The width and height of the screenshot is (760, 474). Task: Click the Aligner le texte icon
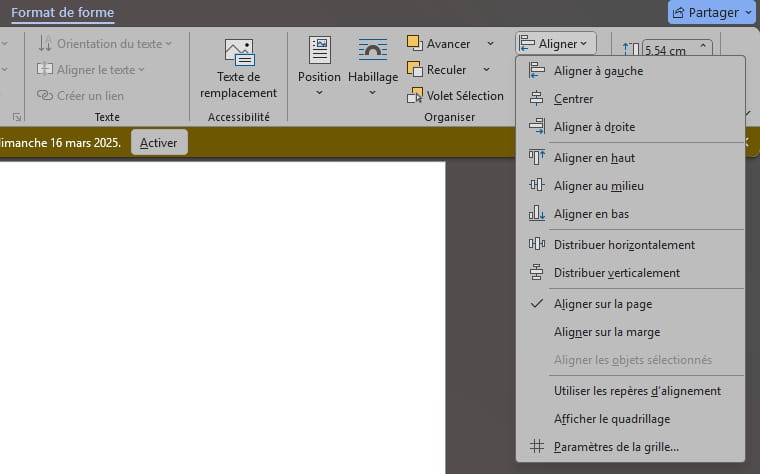click(x=45, y=69)
